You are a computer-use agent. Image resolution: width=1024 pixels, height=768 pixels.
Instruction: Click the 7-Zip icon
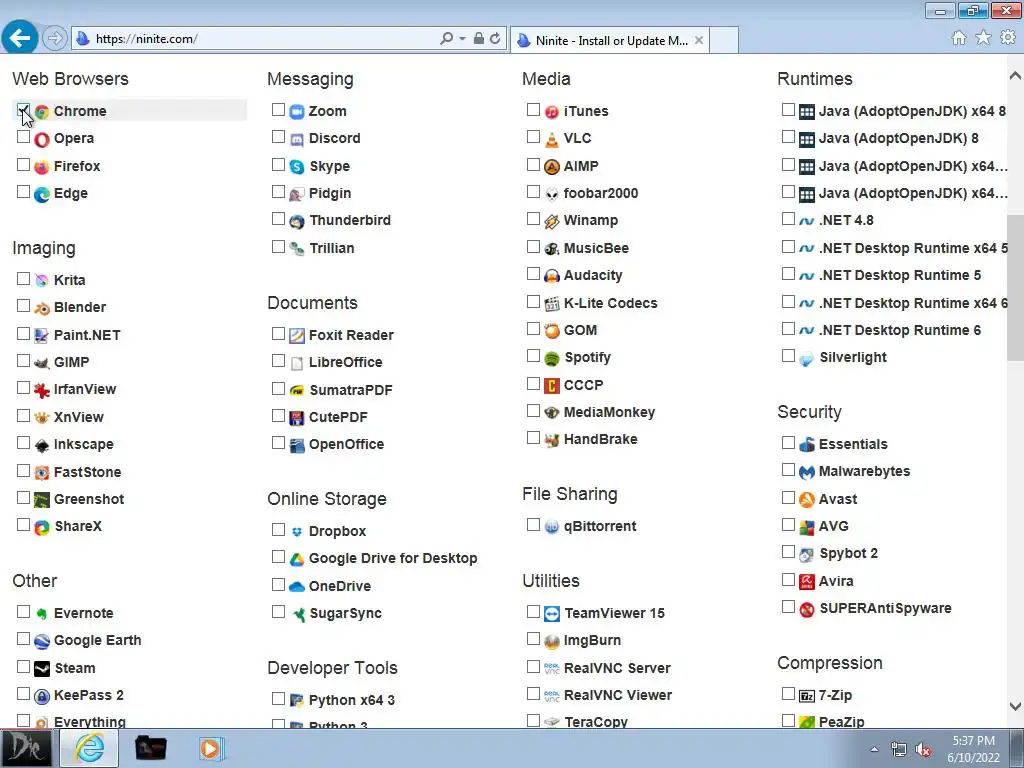tap(807, 696)
